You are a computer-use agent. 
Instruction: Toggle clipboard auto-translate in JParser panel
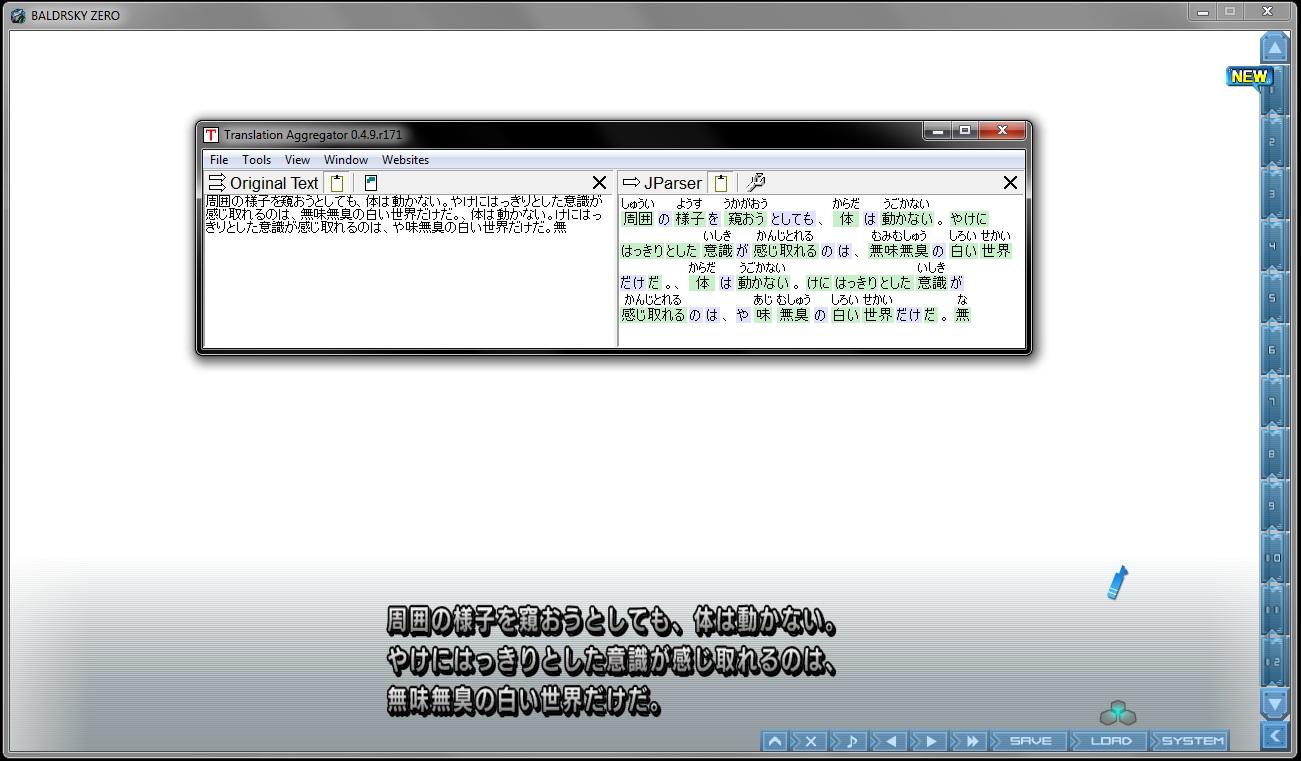[720, 183]
